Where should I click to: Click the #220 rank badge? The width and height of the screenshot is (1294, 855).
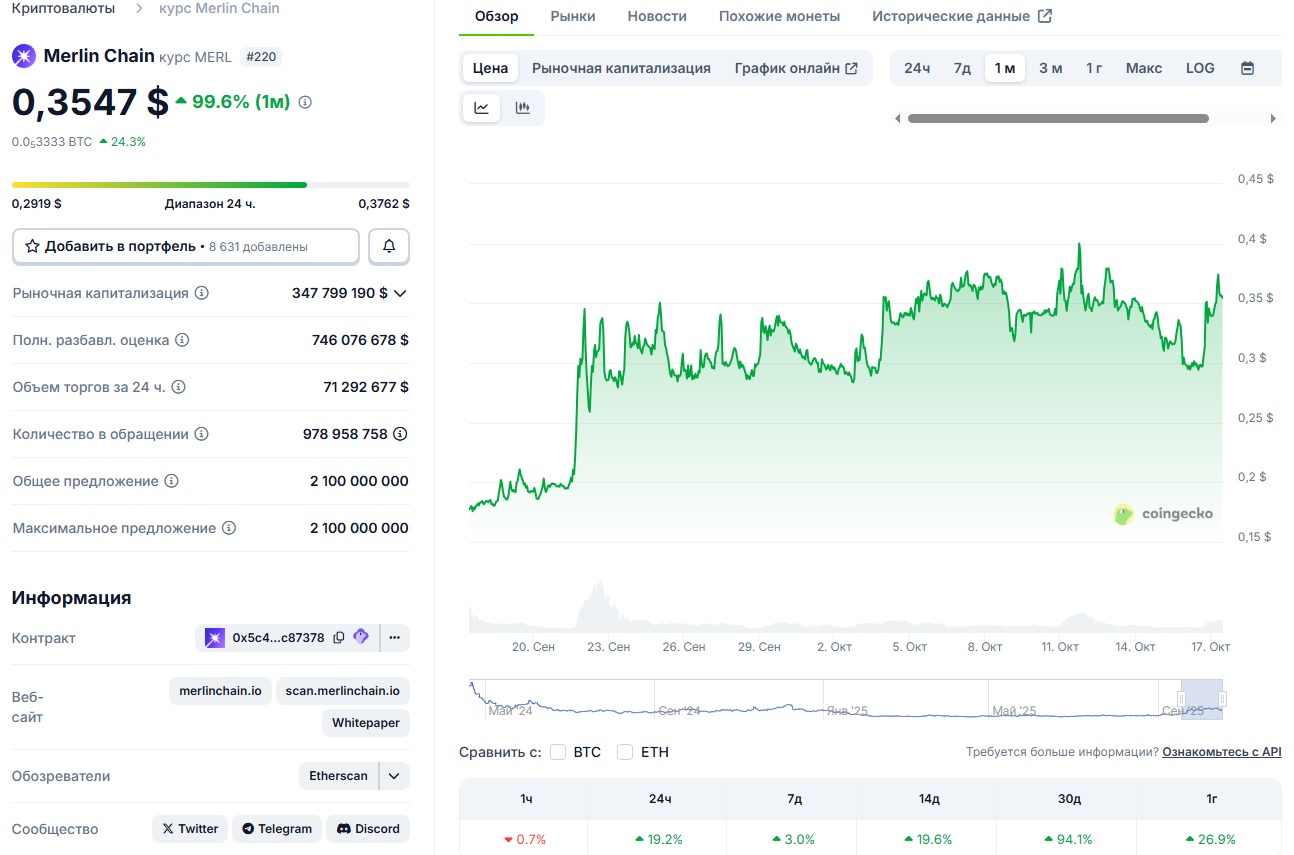261,57
